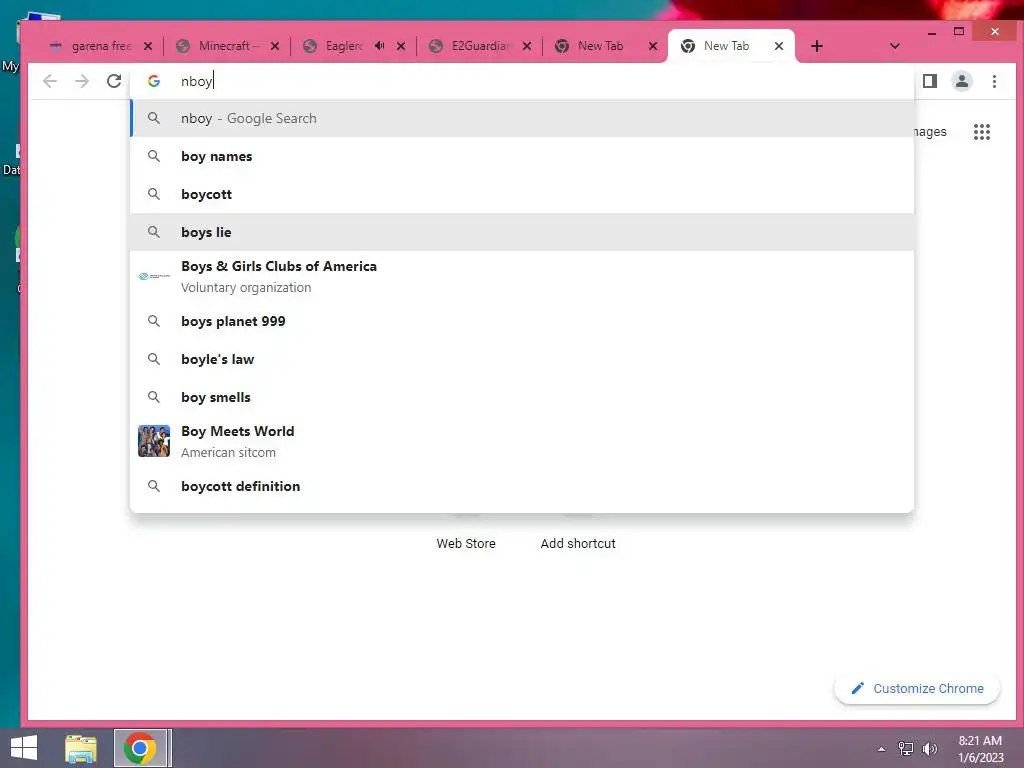1024x768 pixels.
Task: Click search icon beside boy names
Action: click(x=154, y=156)
